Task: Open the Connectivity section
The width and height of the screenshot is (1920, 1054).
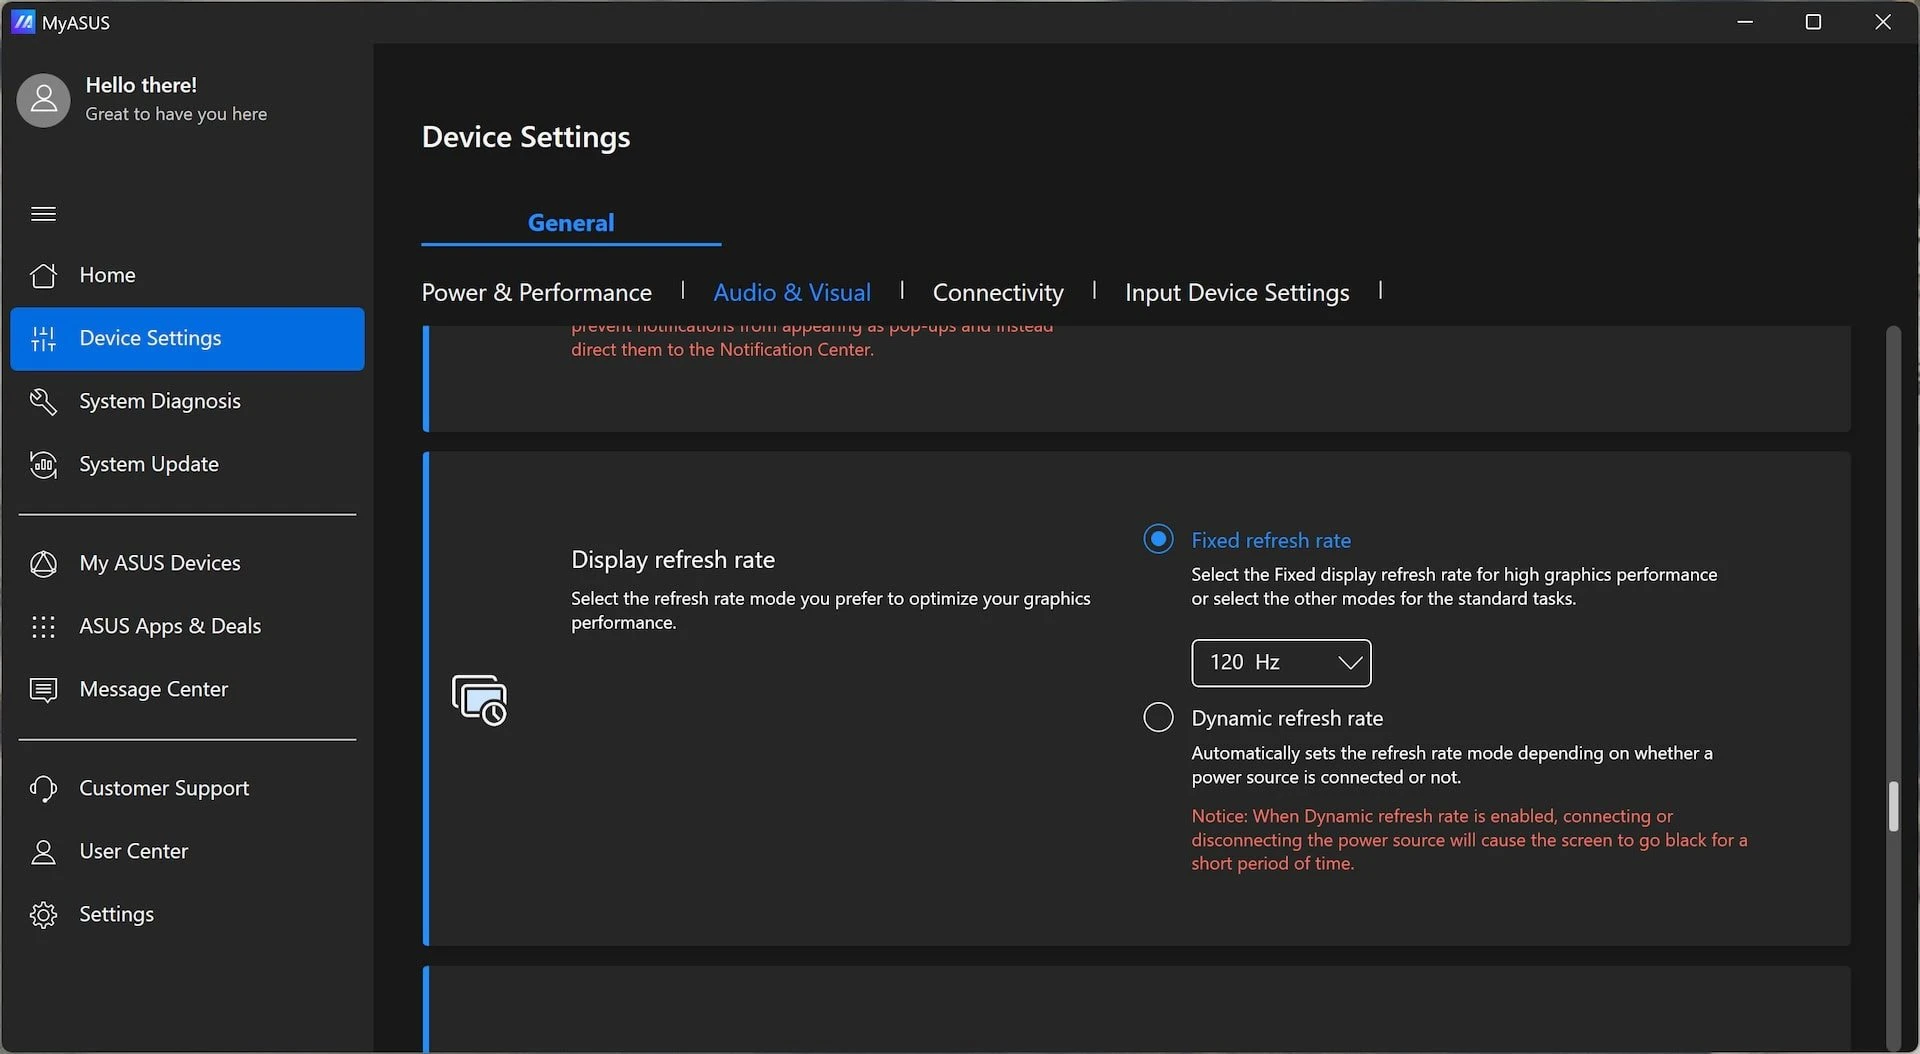Action: pos(998,292)
